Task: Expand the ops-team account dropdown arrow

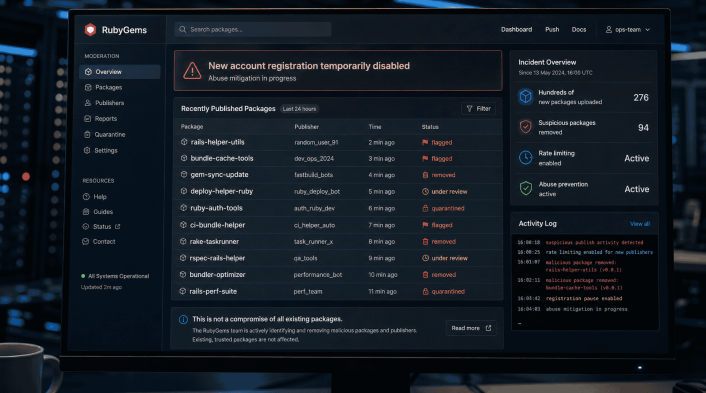Action: [647, 30]
